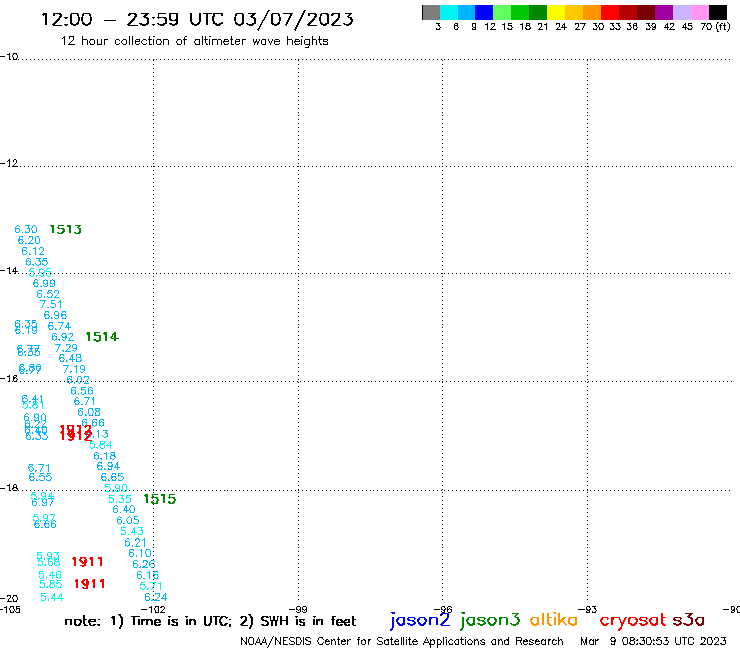Click the green 1513 time marker

click(66, 229)
